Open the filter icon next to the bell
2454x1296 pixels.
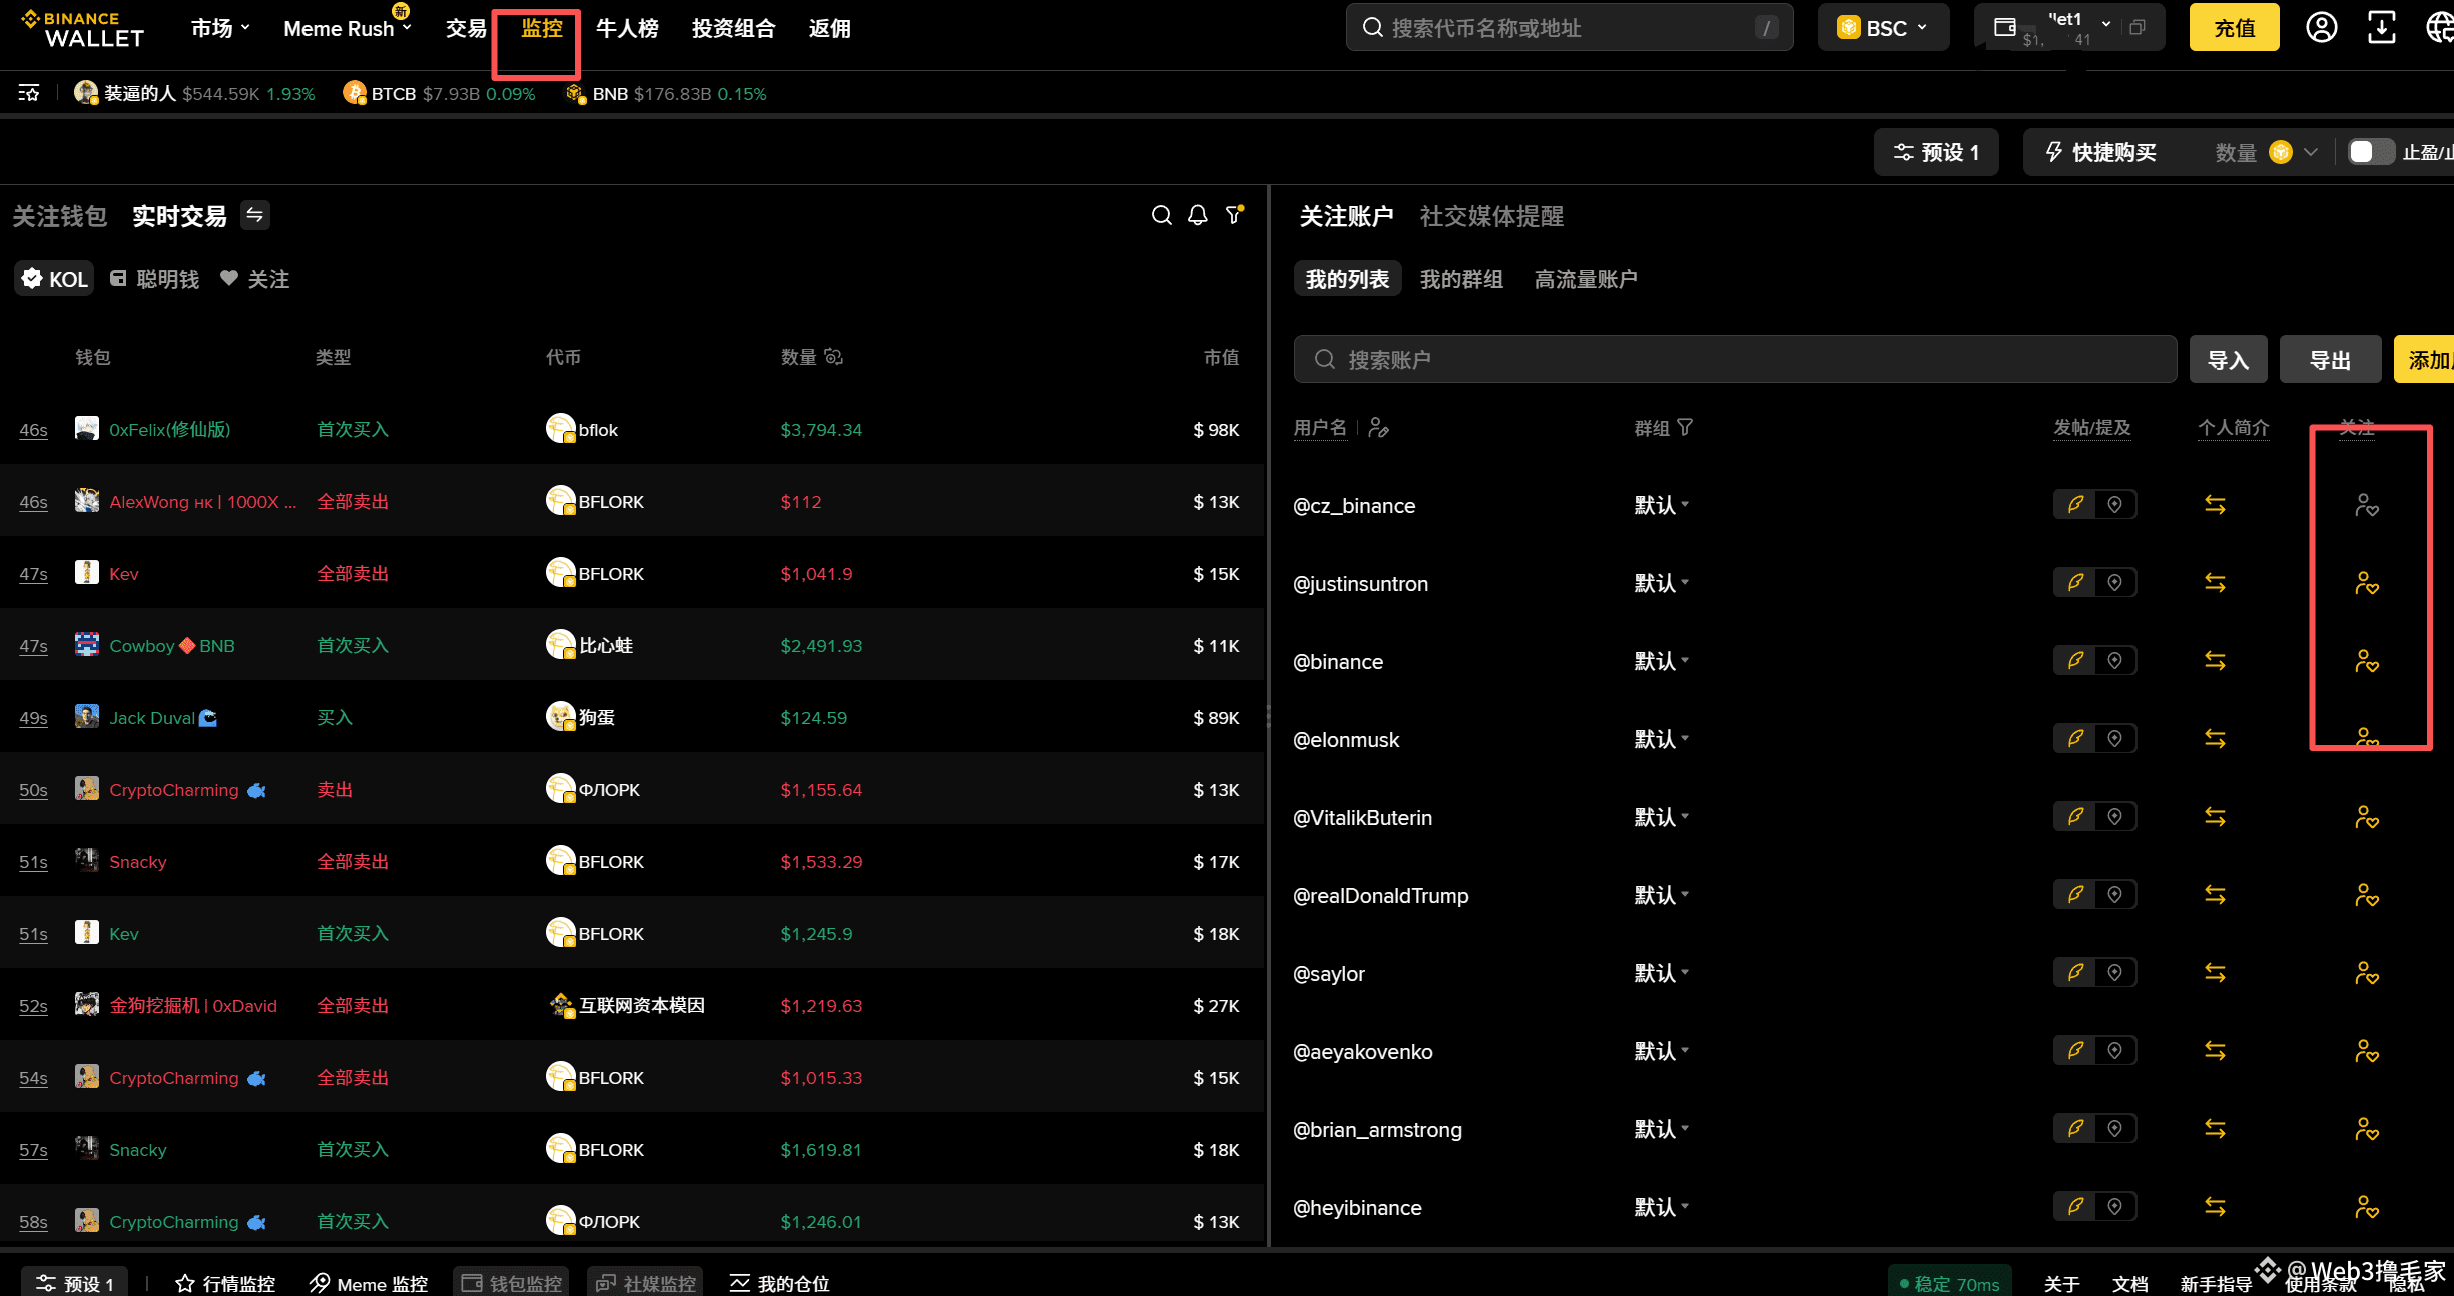[x=1234, y=215]
